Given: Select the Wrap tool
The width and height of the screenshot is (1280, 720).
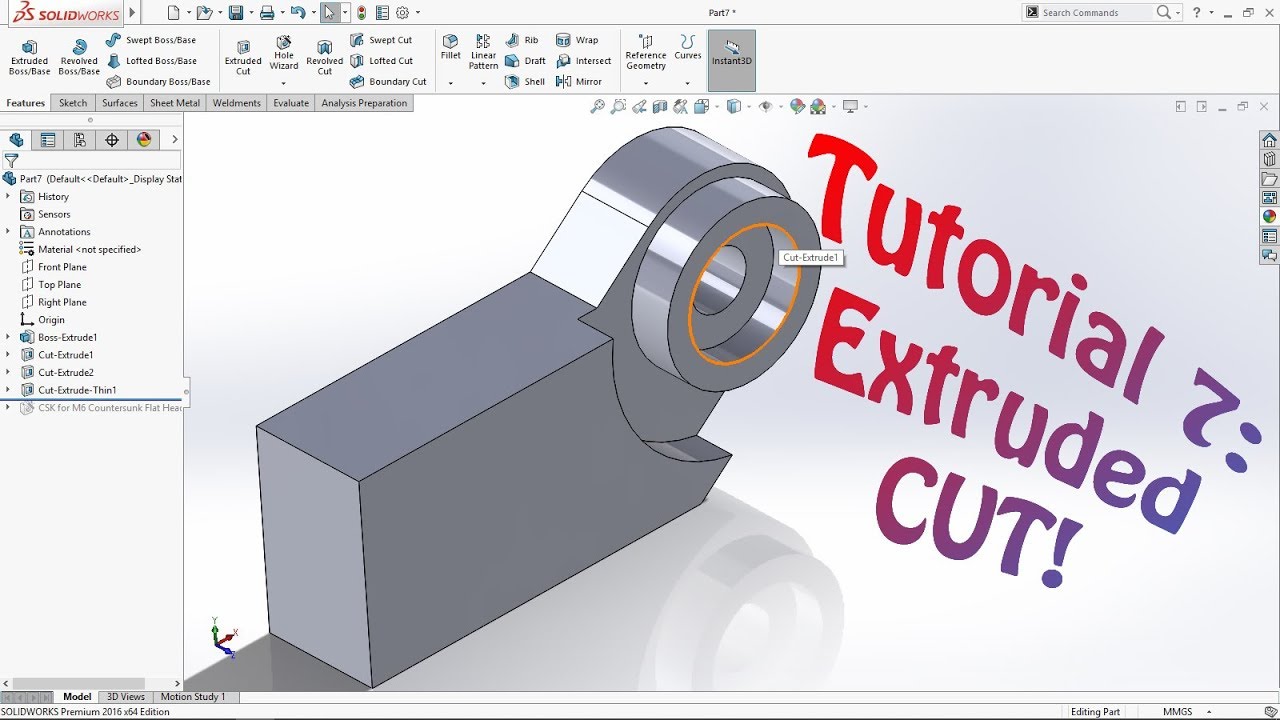Looking at the screenshot, I should click(x=577, y=40).
